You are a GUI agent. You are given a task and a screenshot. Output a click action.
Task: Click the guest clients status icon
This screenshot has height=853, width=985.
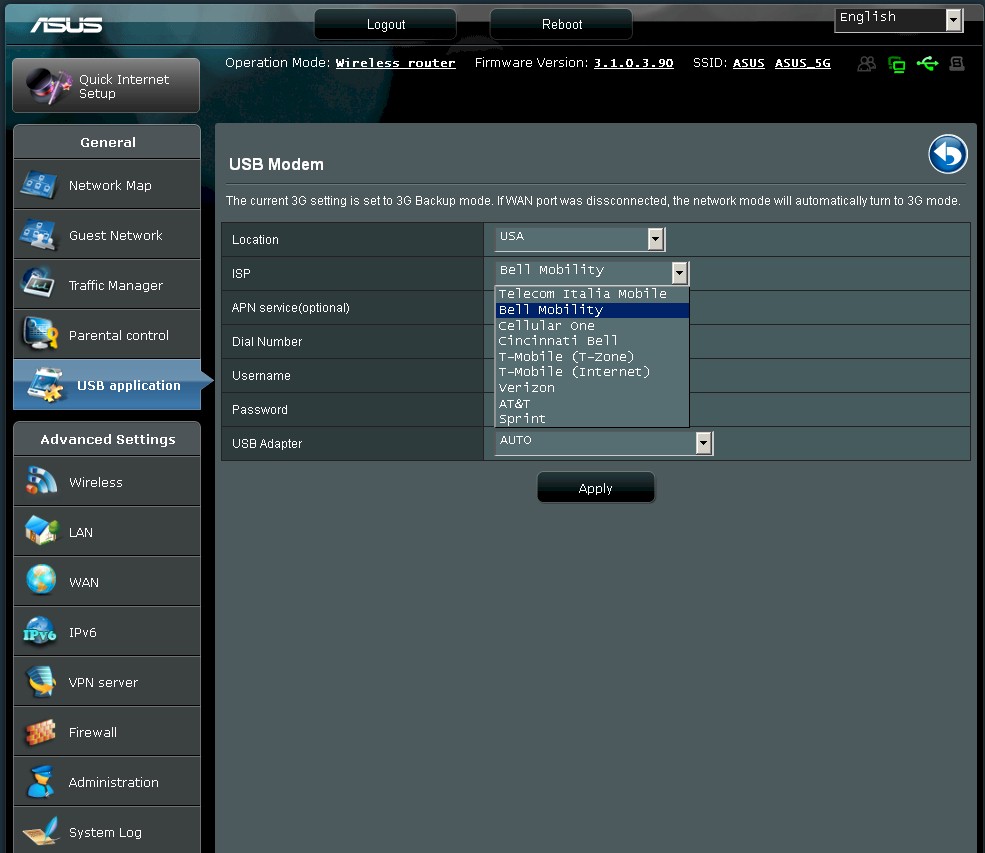(x=867, y=64)
